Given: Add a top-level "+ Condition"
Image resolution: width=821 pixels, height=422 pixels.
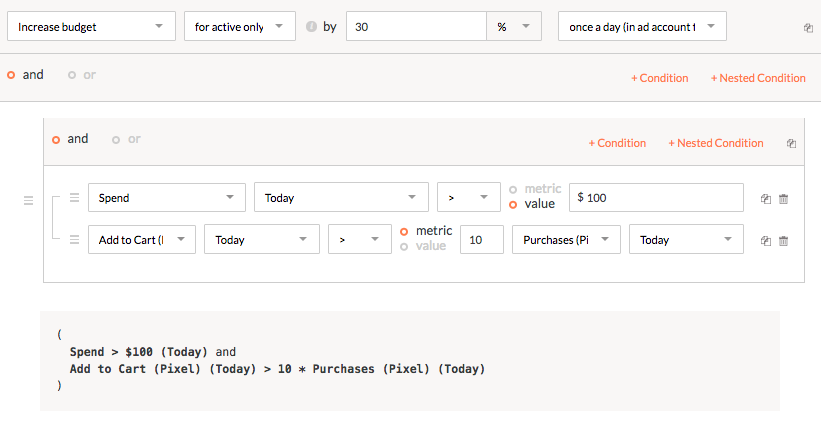Looking at the screenshot, I should [x=659, y=78].
